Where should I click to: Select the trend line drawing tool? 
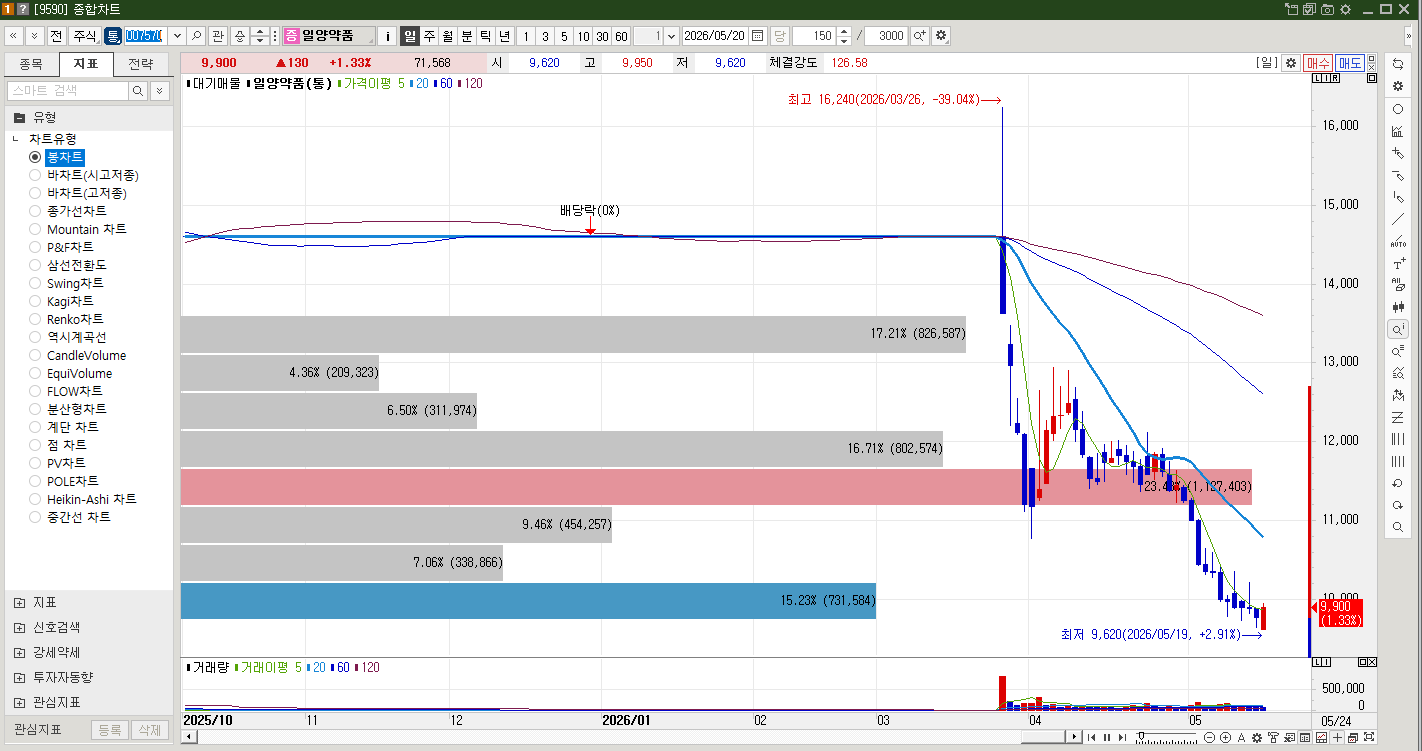click(x=1398, y=220)
